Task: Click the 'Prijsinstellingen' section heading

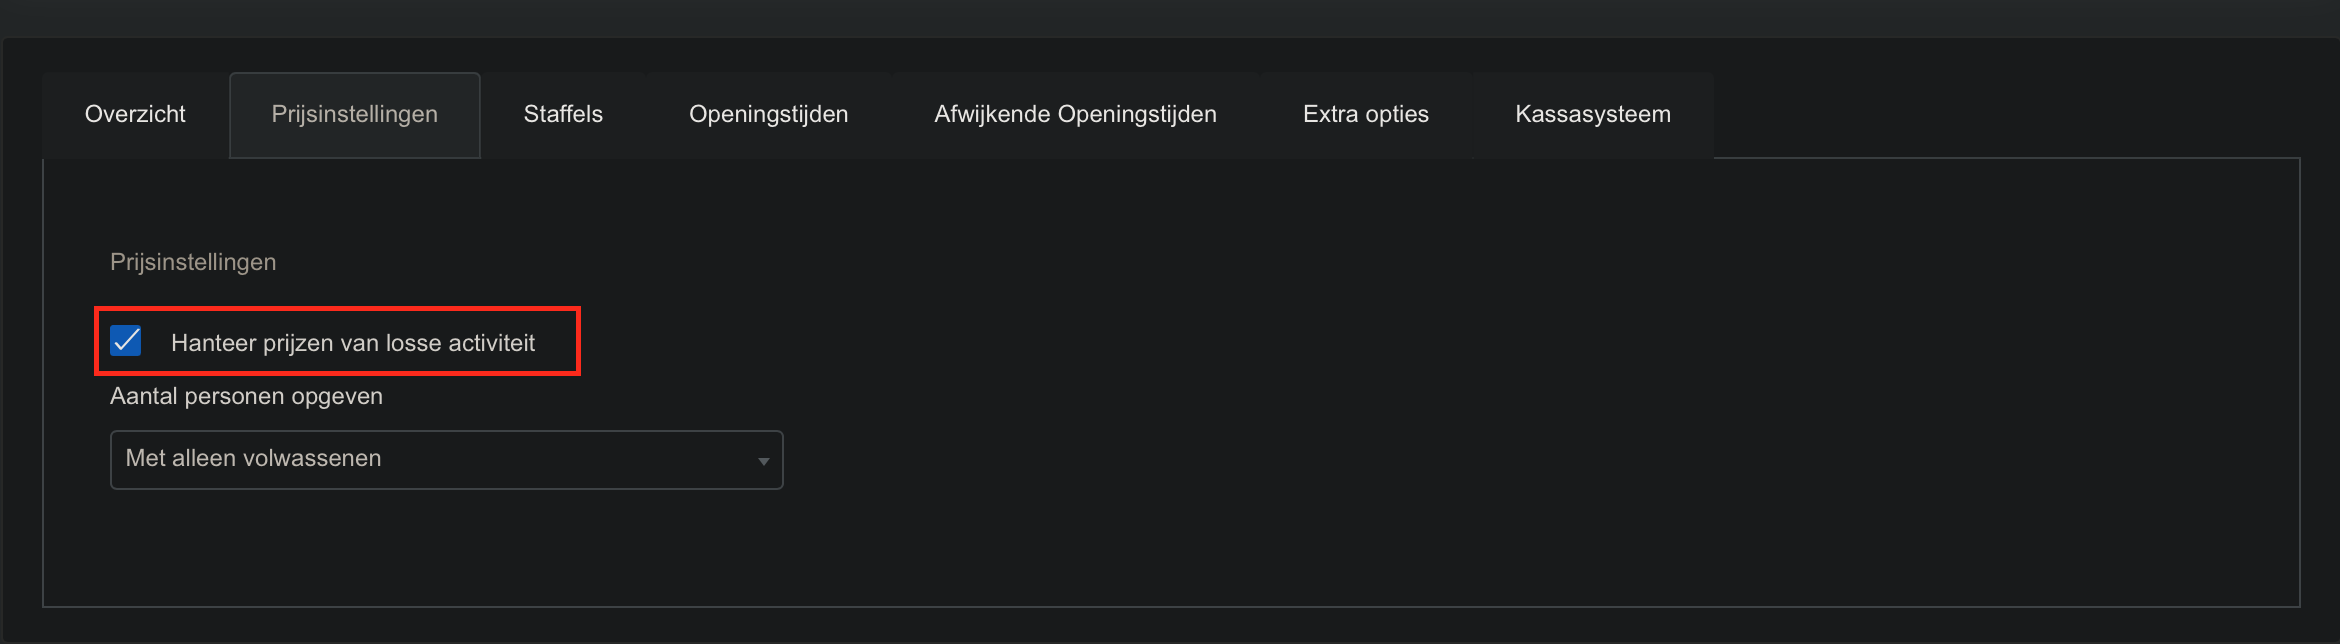Action: pyautogui.click(x=193, y=262)
